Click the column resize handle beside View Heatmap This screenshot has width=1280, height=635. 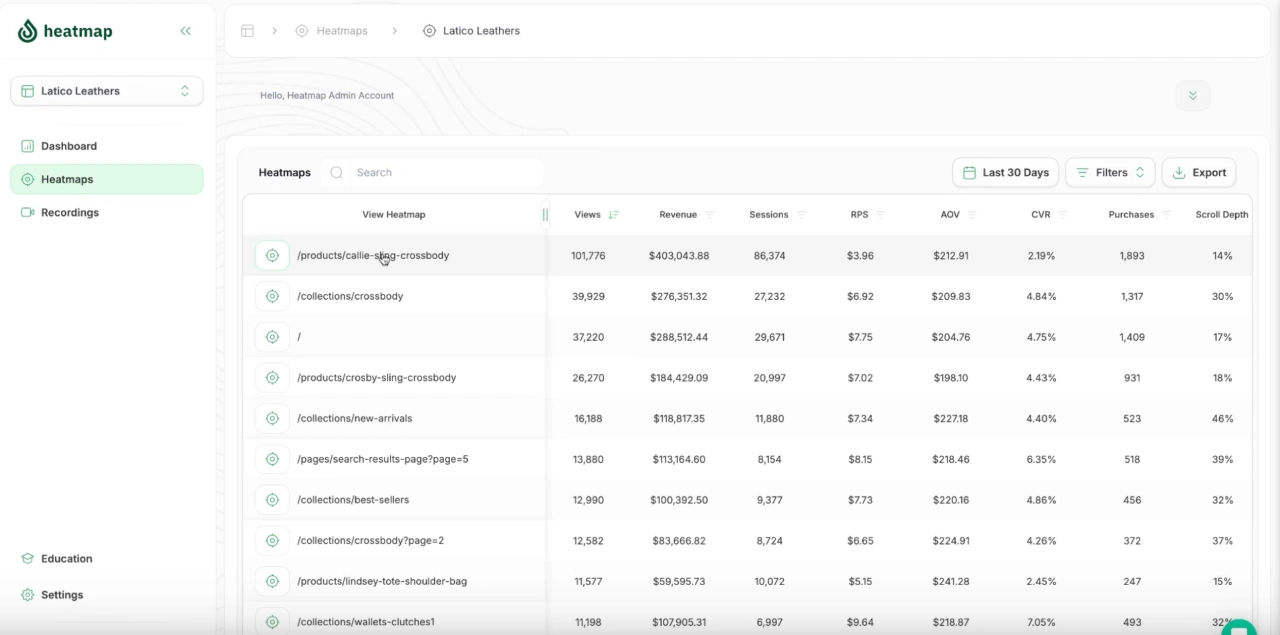(x=545, y=215)
